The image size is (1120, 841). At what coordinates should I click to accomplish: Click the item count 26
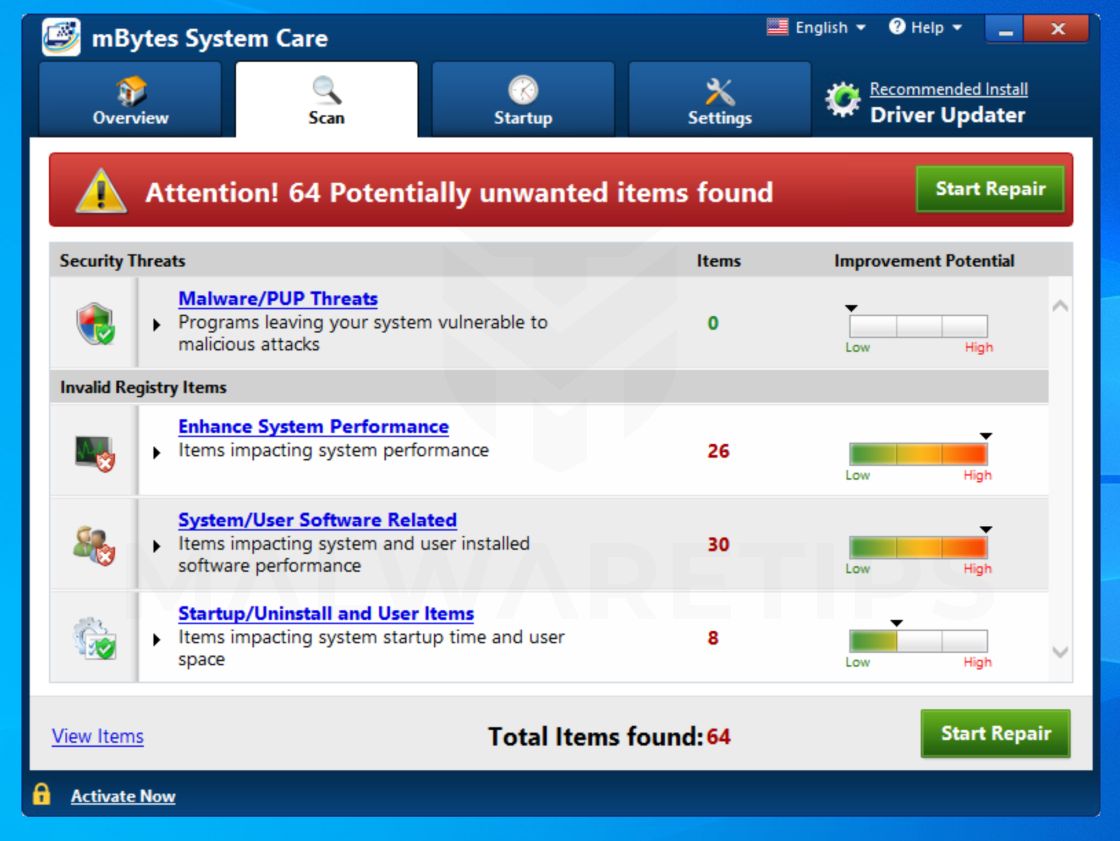click(718, 451)
